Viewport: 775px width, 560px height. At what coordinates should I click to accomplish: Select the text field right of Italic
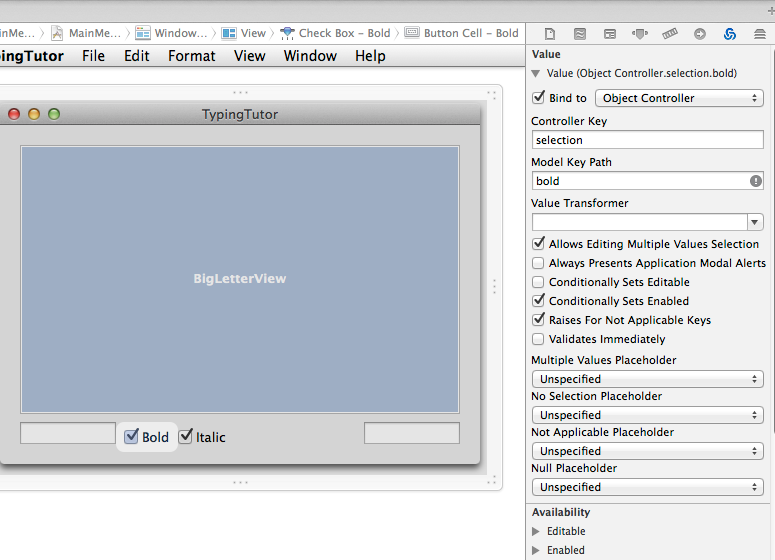tap(412, 433)
